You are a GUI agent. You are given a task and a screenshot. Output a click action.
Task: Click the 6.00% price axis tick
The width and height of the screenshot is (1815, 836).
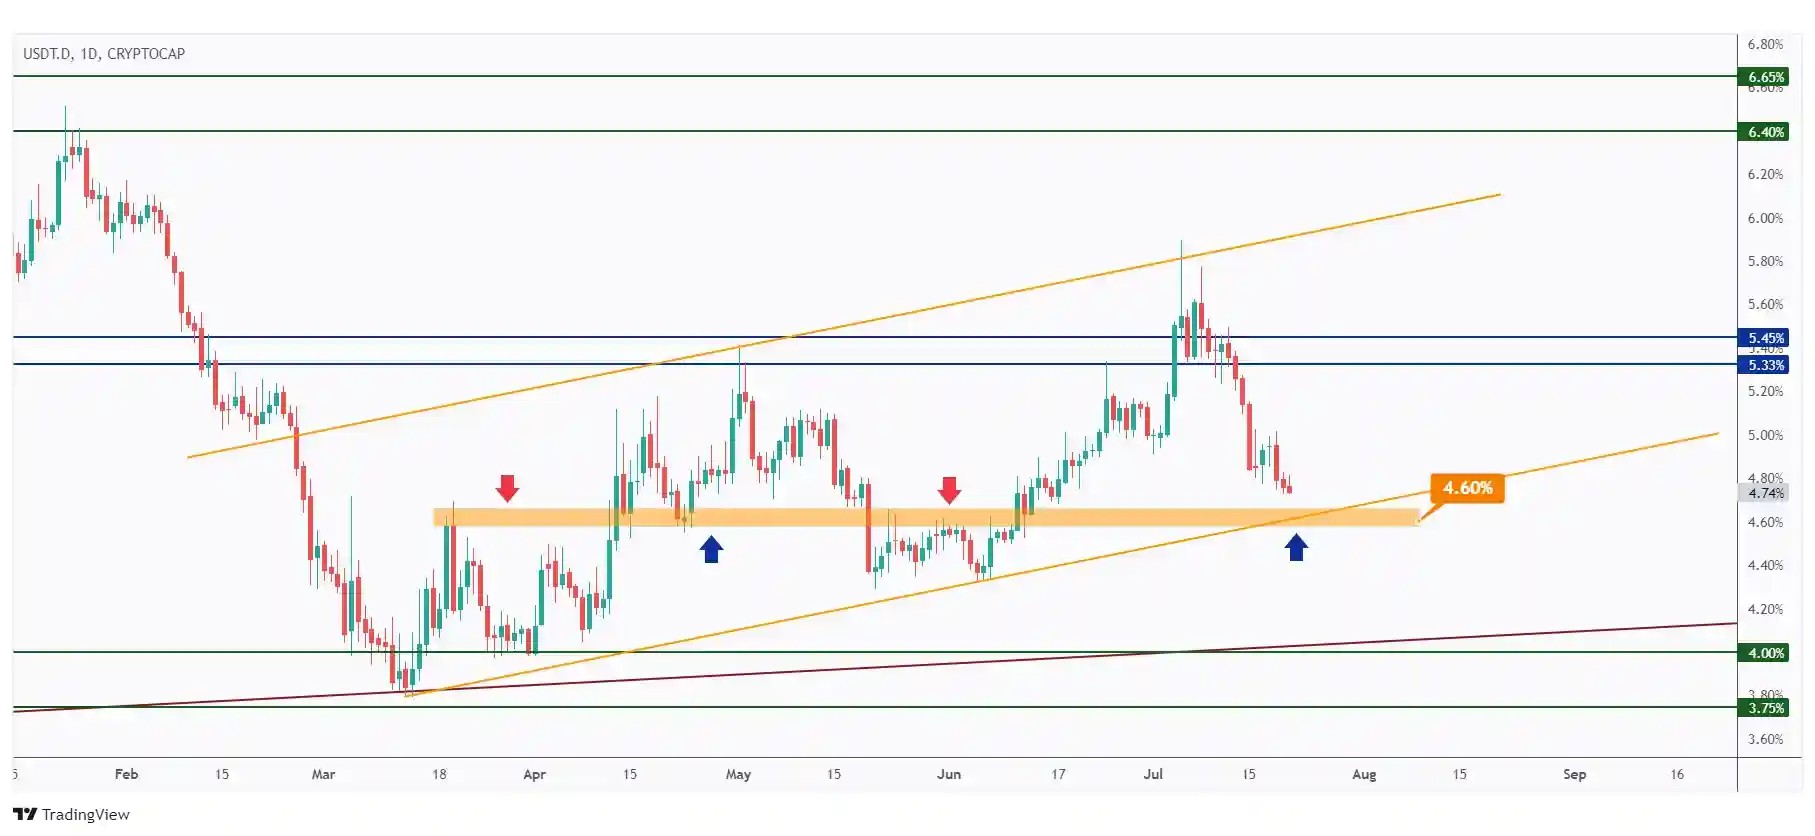1765,218
